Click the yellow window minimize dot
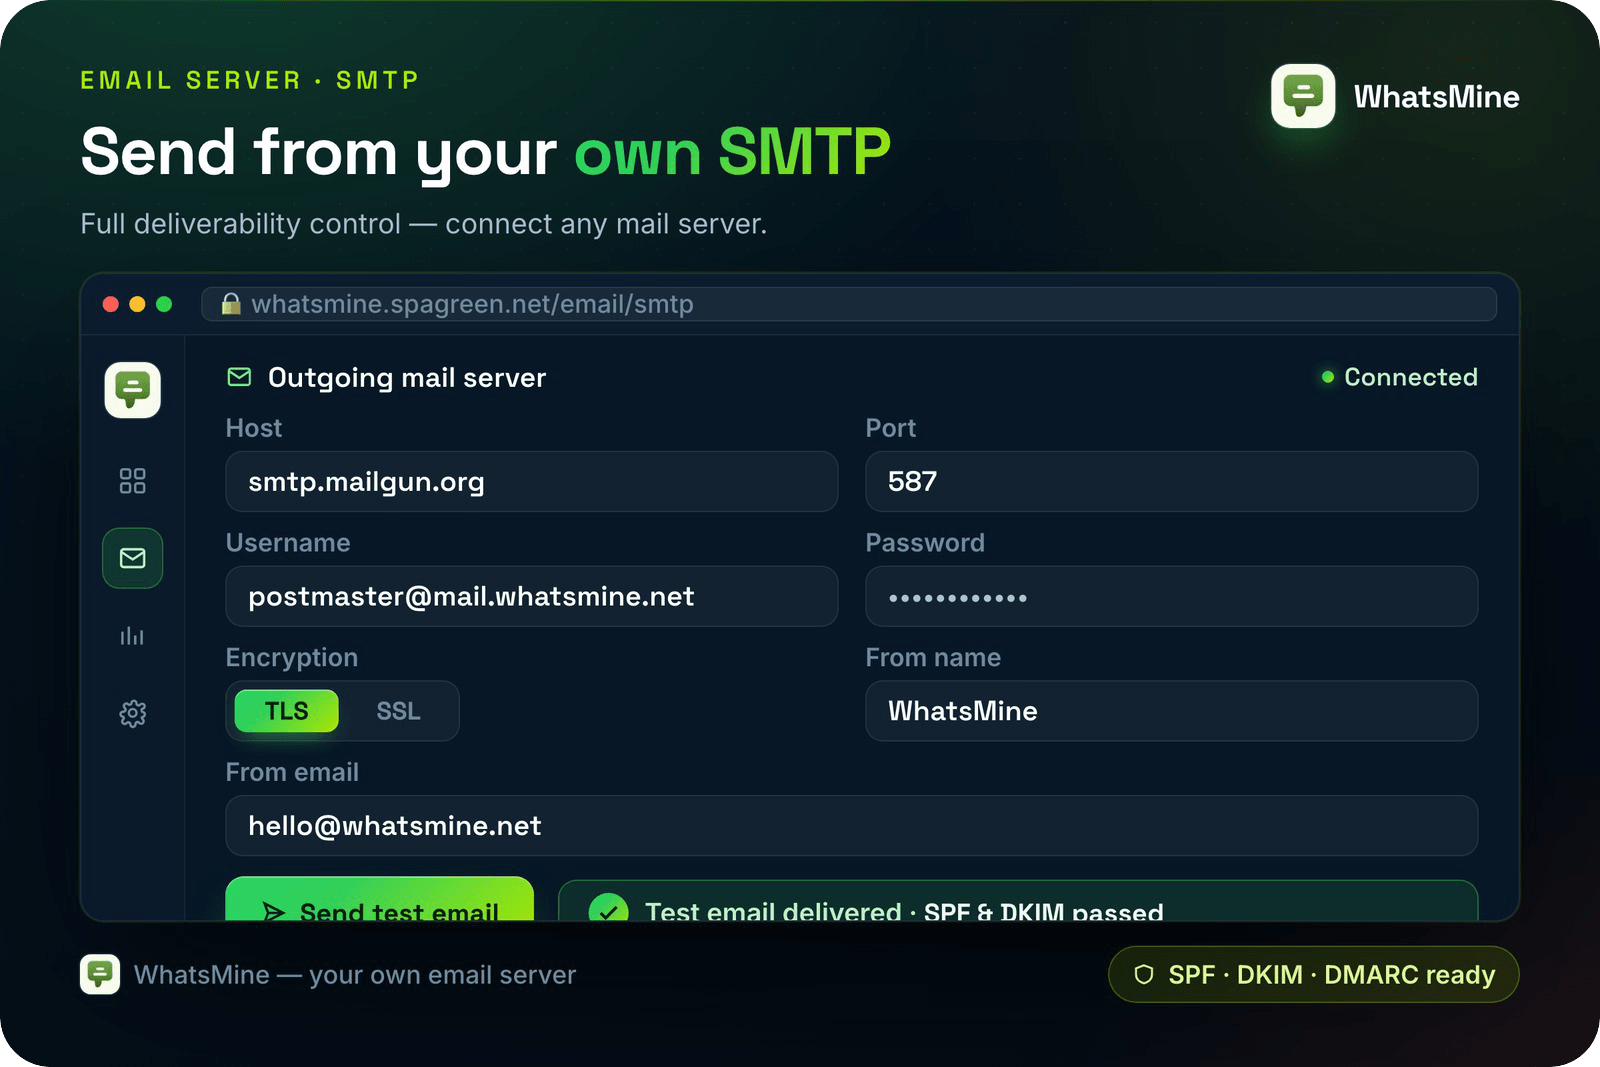This screenshot has width=1600, height=1067. pyautogui.click(x=137, y=304)
